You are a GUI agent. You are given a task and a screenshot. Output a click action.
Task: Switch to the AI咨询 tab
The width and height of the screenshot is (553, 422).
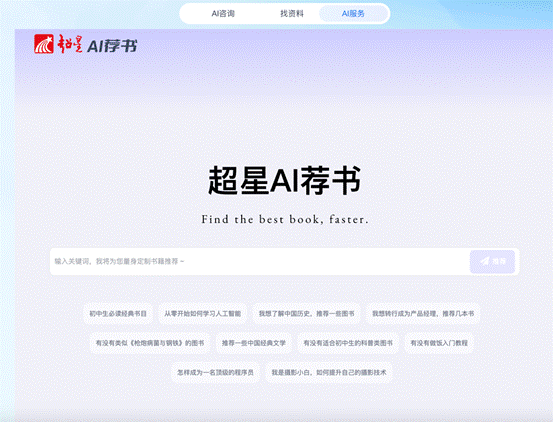pyautogui.click(x=223, y=14)
